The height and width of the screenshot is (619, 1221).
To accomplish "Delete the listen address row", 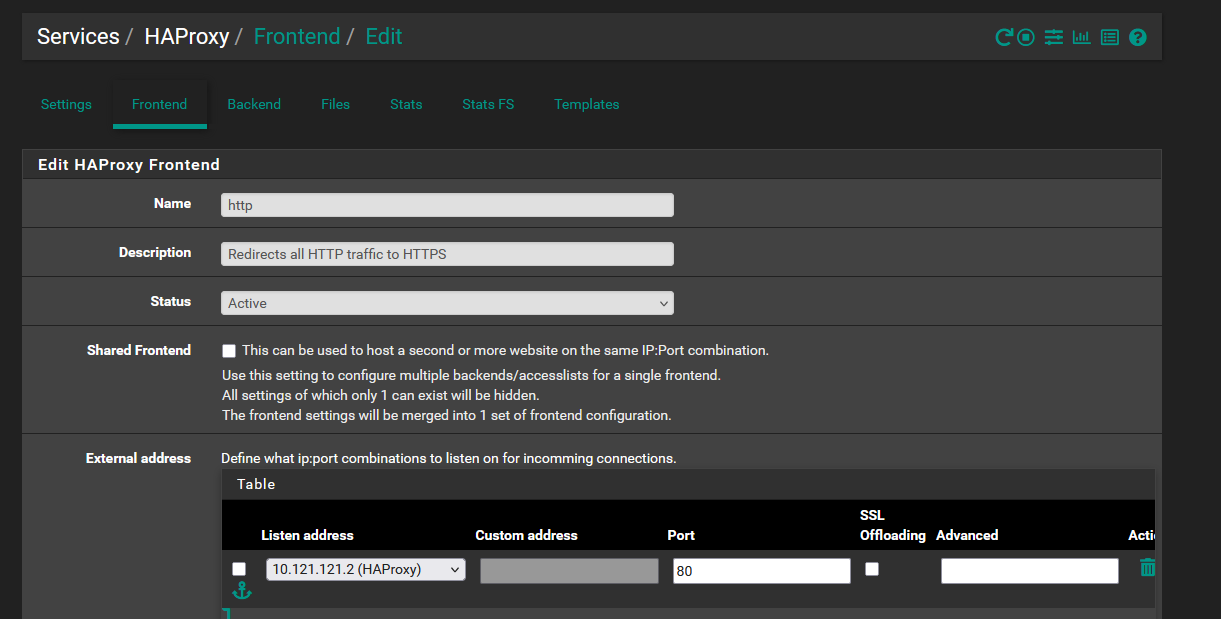I will click(1147, 567).
